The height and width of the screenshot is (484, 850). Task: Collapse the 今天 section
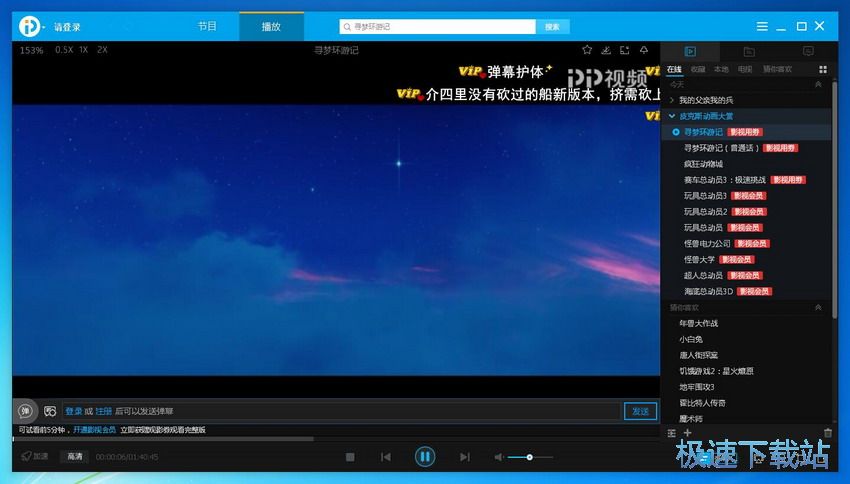pos(818,85)
